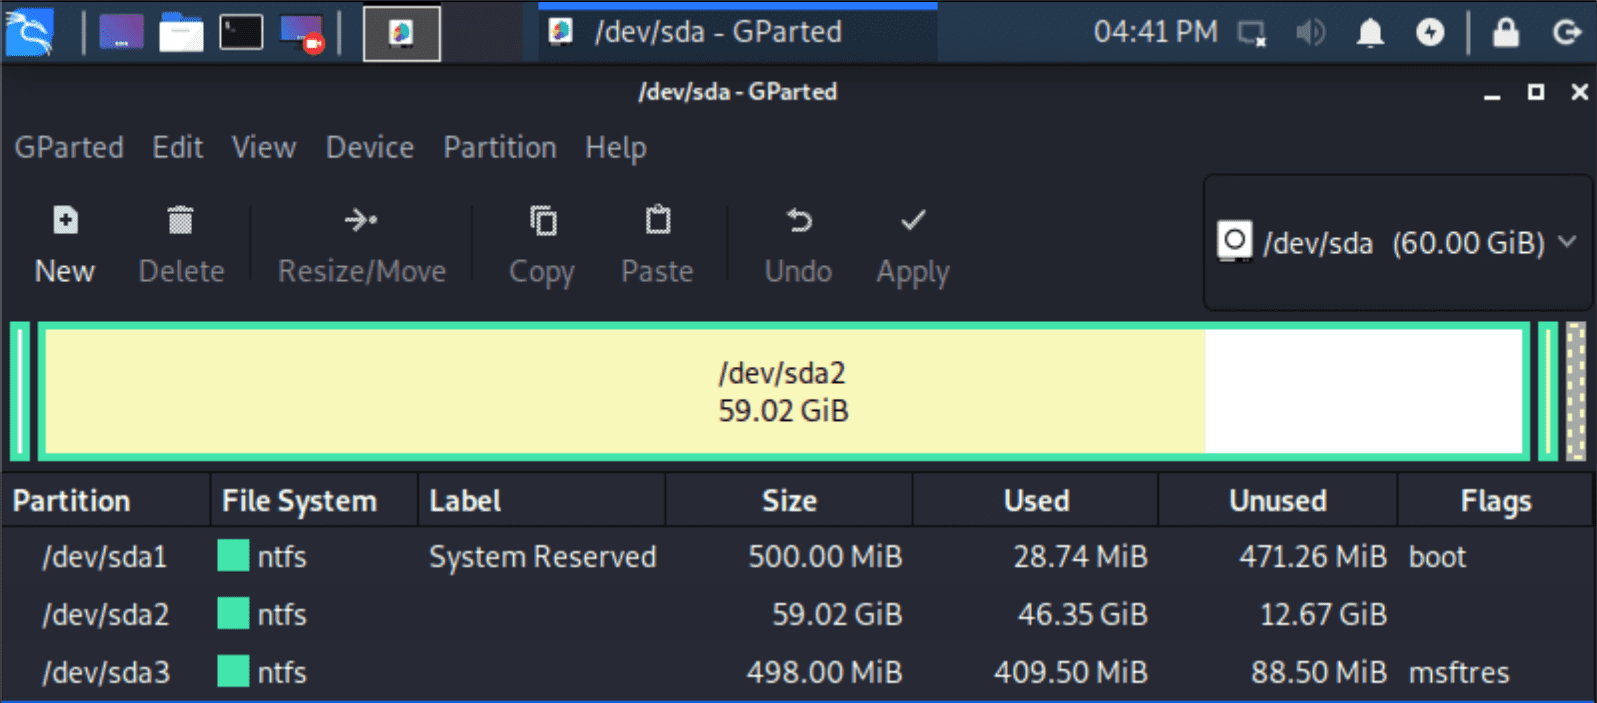Click the Partition column header
Viewport: 1597px width, 703px height.
click(106, 501)
